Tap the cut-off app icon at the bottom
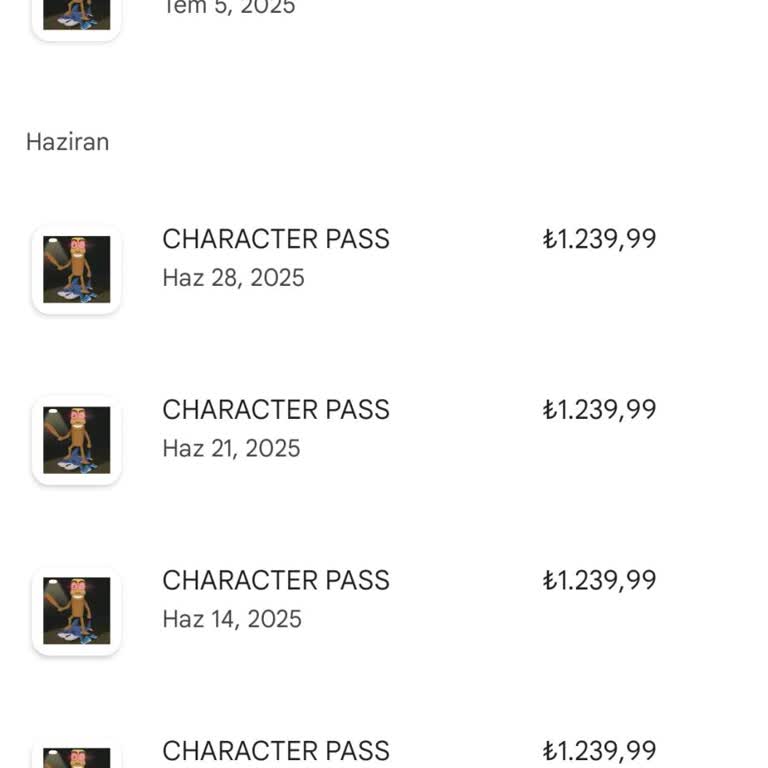 tap(77, 755)
